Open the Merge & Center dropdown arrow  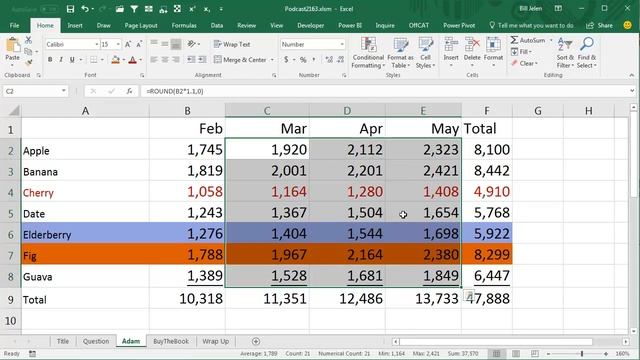click(272, 60)
